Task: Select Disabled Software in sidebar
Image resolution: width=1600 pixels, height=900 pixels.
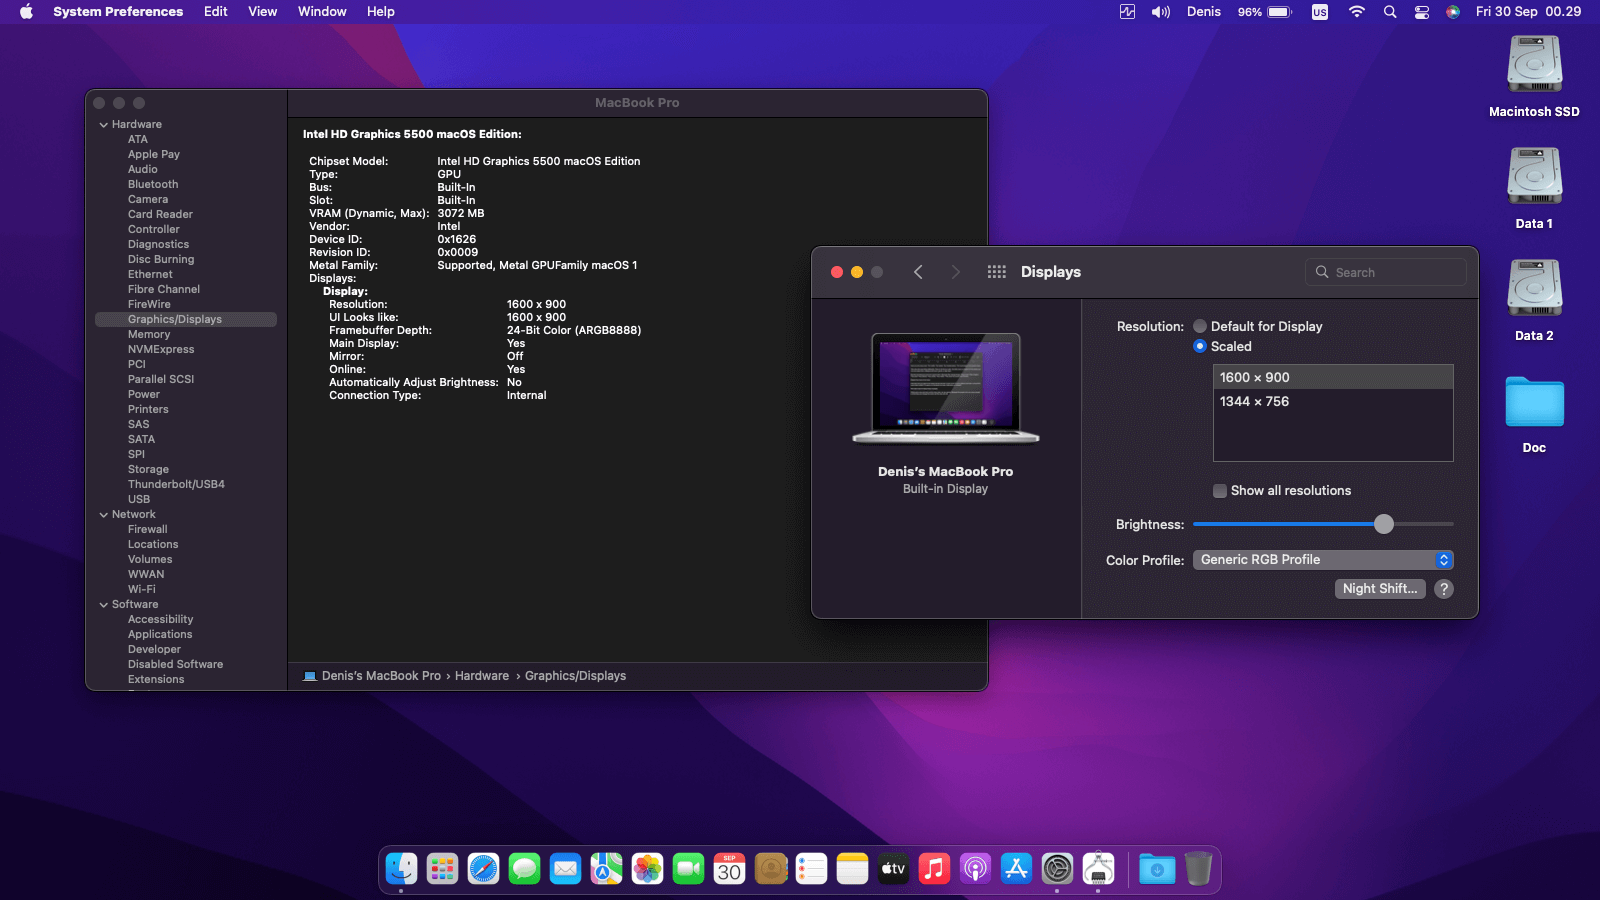Action: point(175,664)
